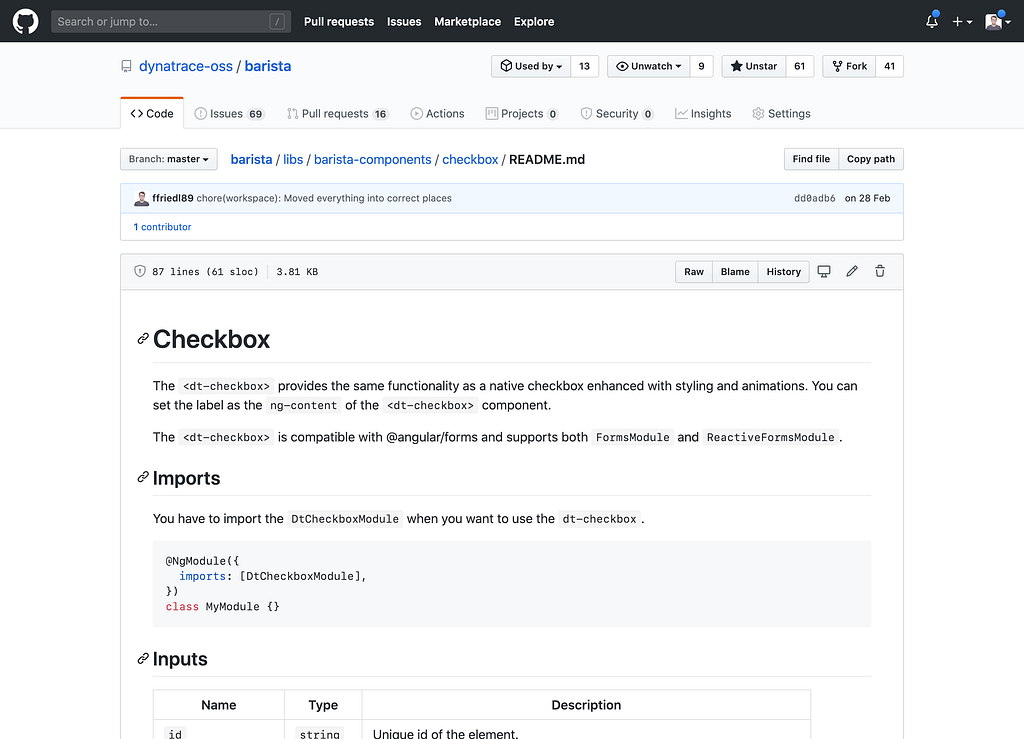The height and width of the screenshot is (739, 1024).
Task: Click the Raw button
Action: point(694,271)
